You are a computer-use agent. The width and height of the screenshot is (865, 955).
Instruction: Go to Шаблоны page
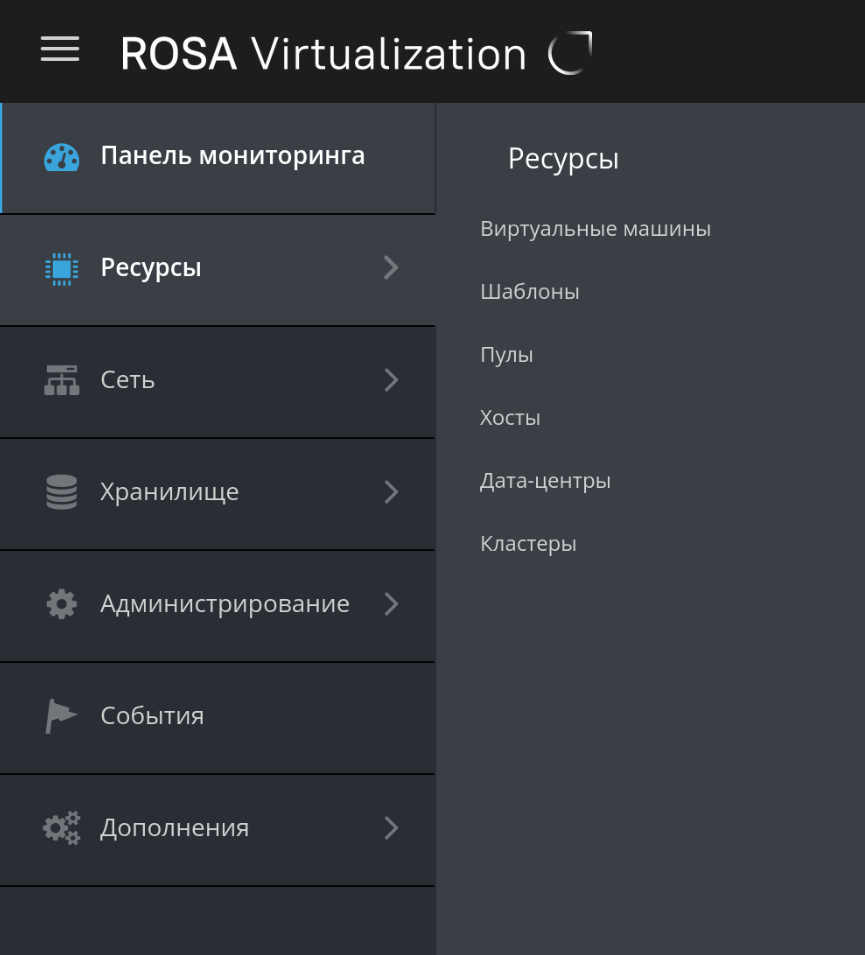pos(529,292)
